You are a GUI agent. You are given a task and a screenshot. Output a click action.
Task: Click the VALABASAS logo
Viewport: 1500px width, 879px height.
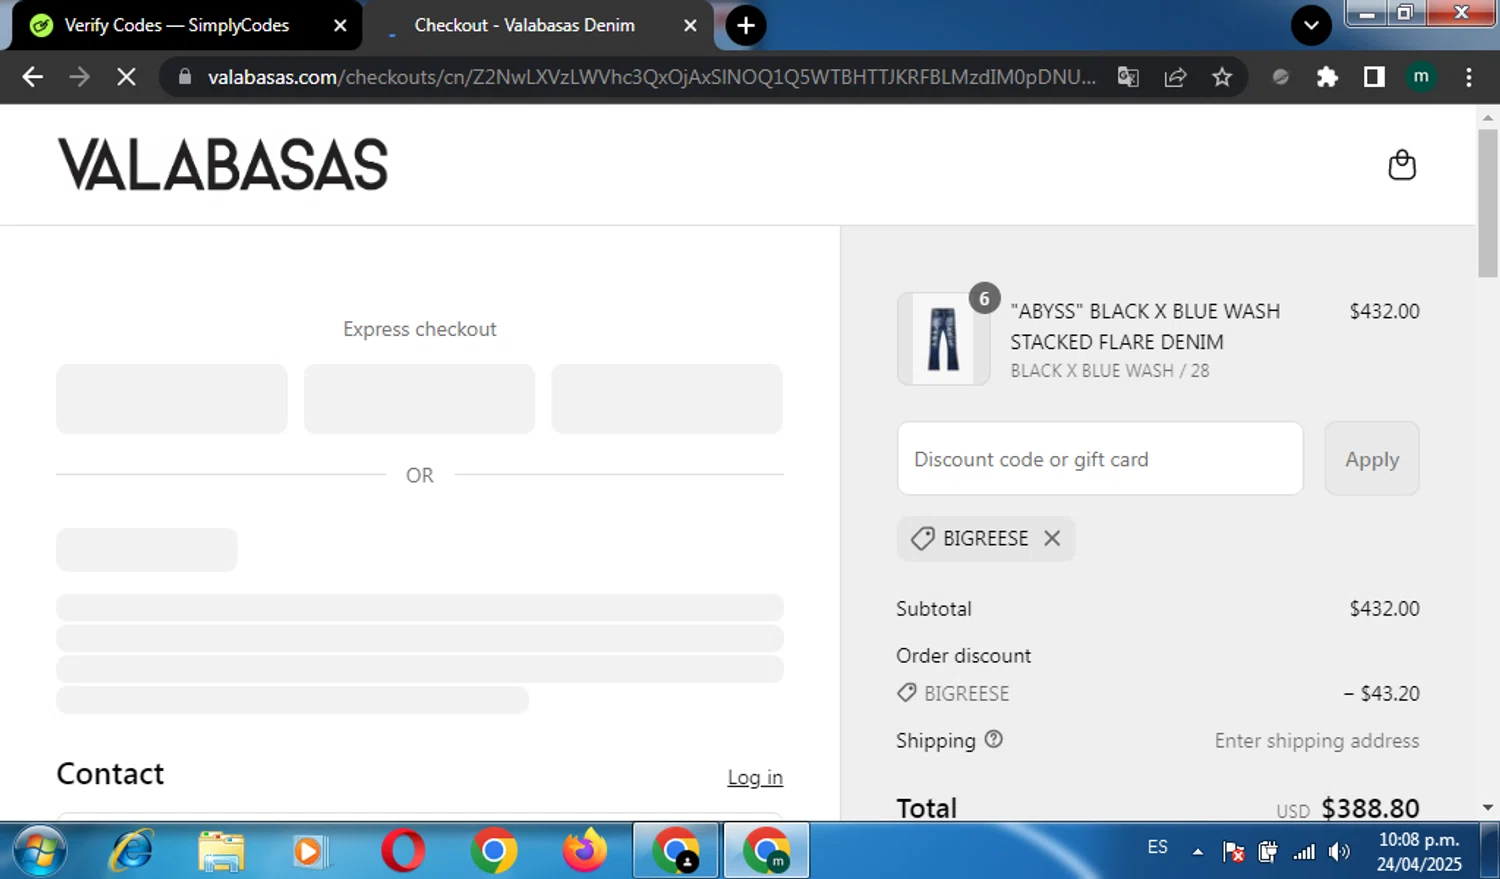pyautogui.click(x=223, y=165)
